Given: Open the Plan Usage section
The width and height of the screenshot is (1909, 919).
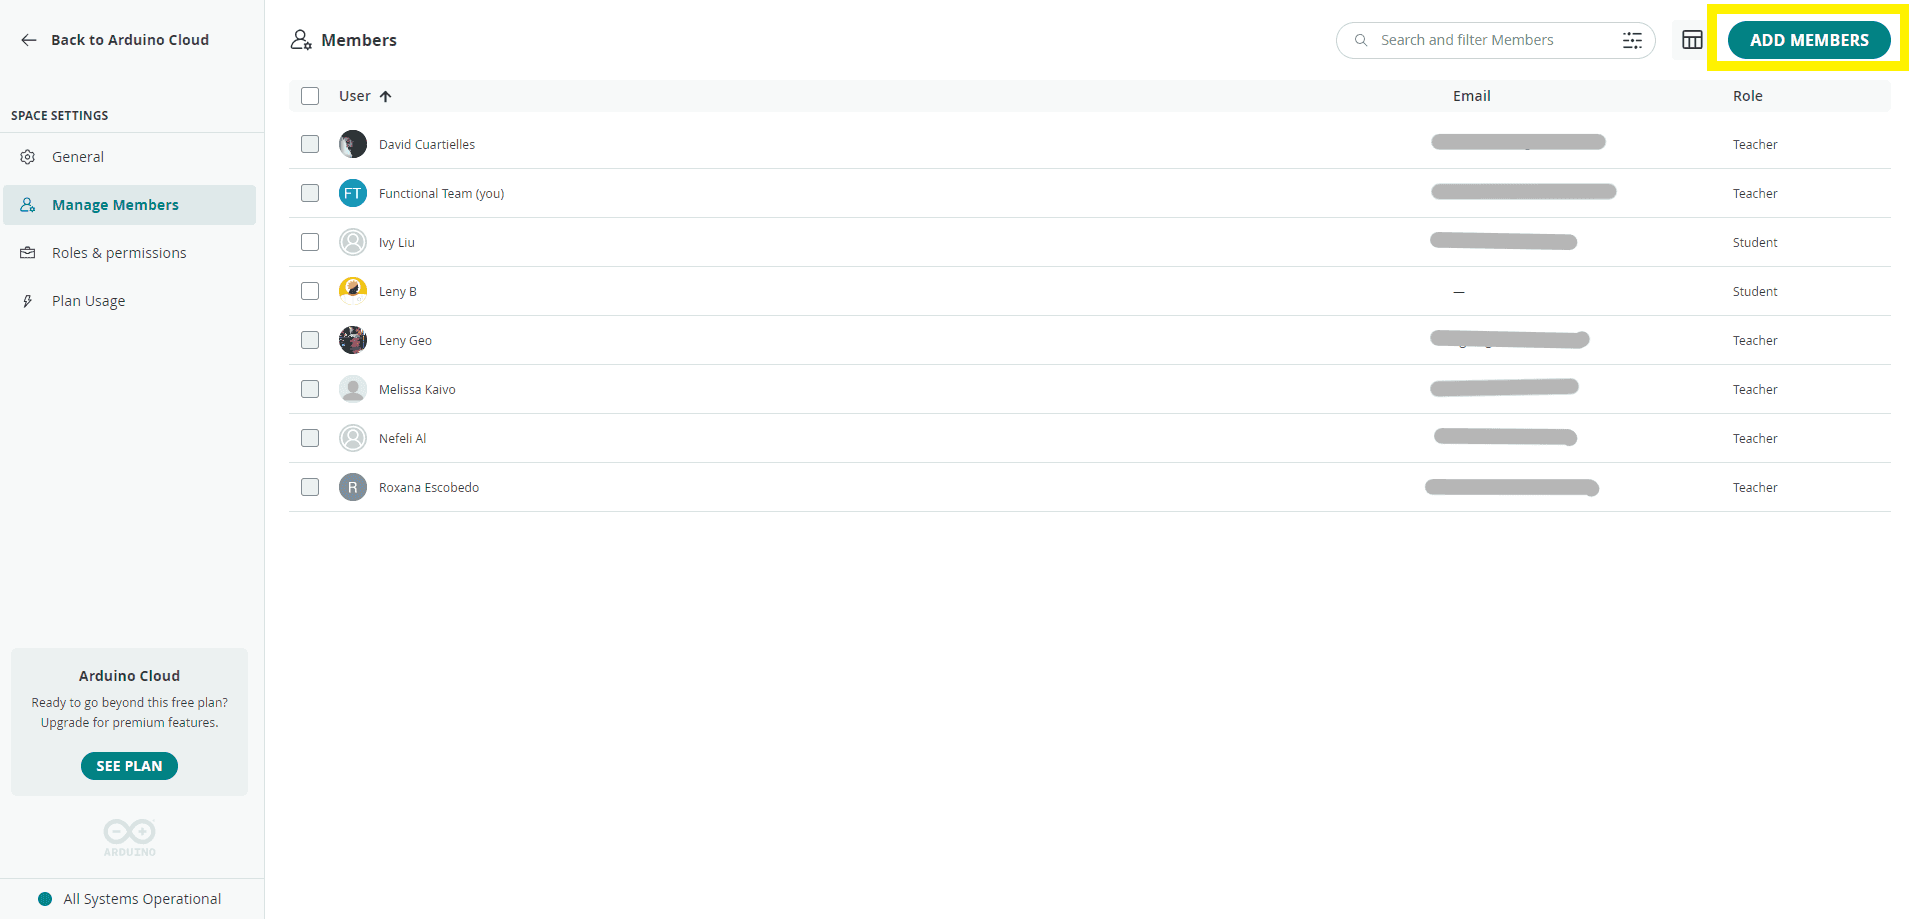Looking at the screenshot, I should pyautogui.click(x=88, y=300).
